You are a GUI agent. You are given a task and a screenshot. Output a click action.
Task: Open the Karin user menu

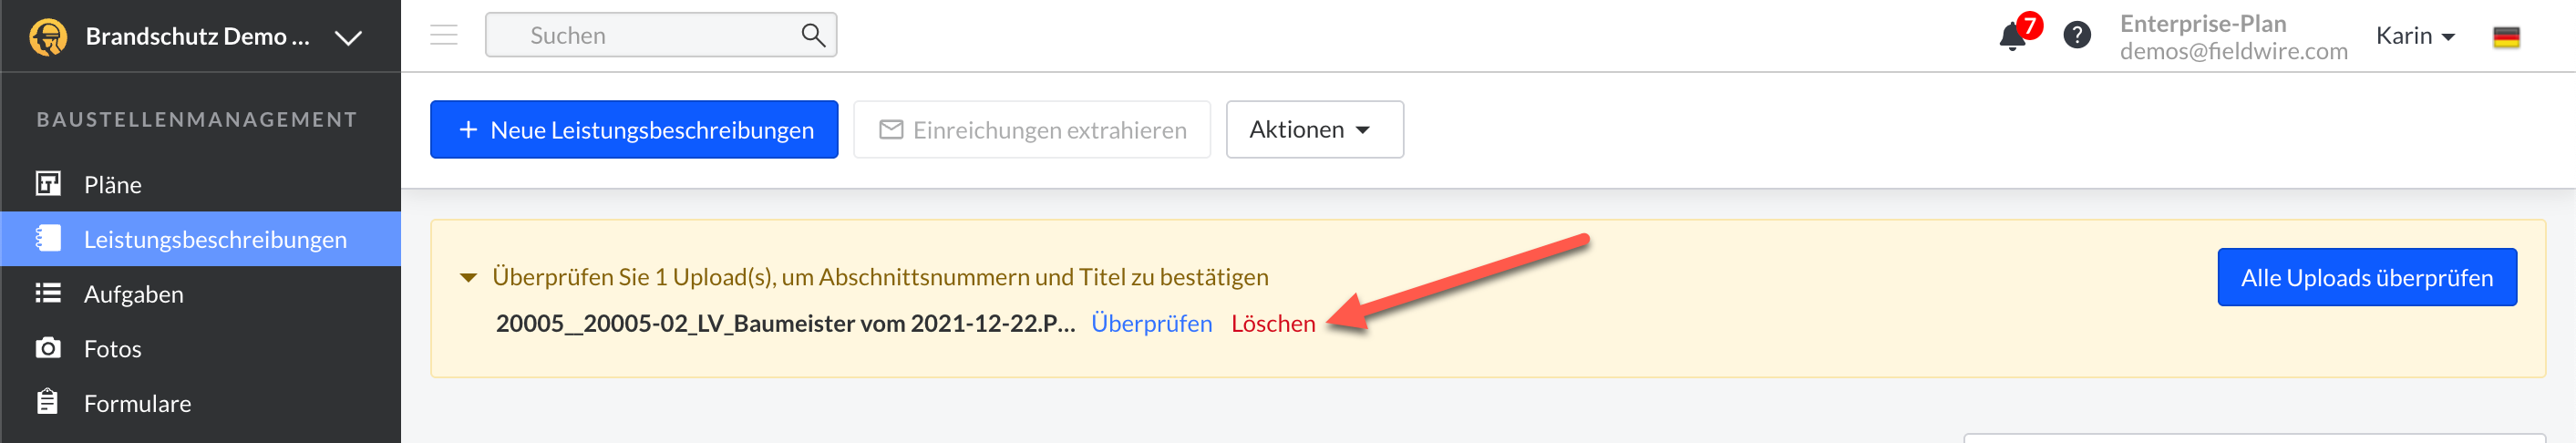tap(2415, 36)
